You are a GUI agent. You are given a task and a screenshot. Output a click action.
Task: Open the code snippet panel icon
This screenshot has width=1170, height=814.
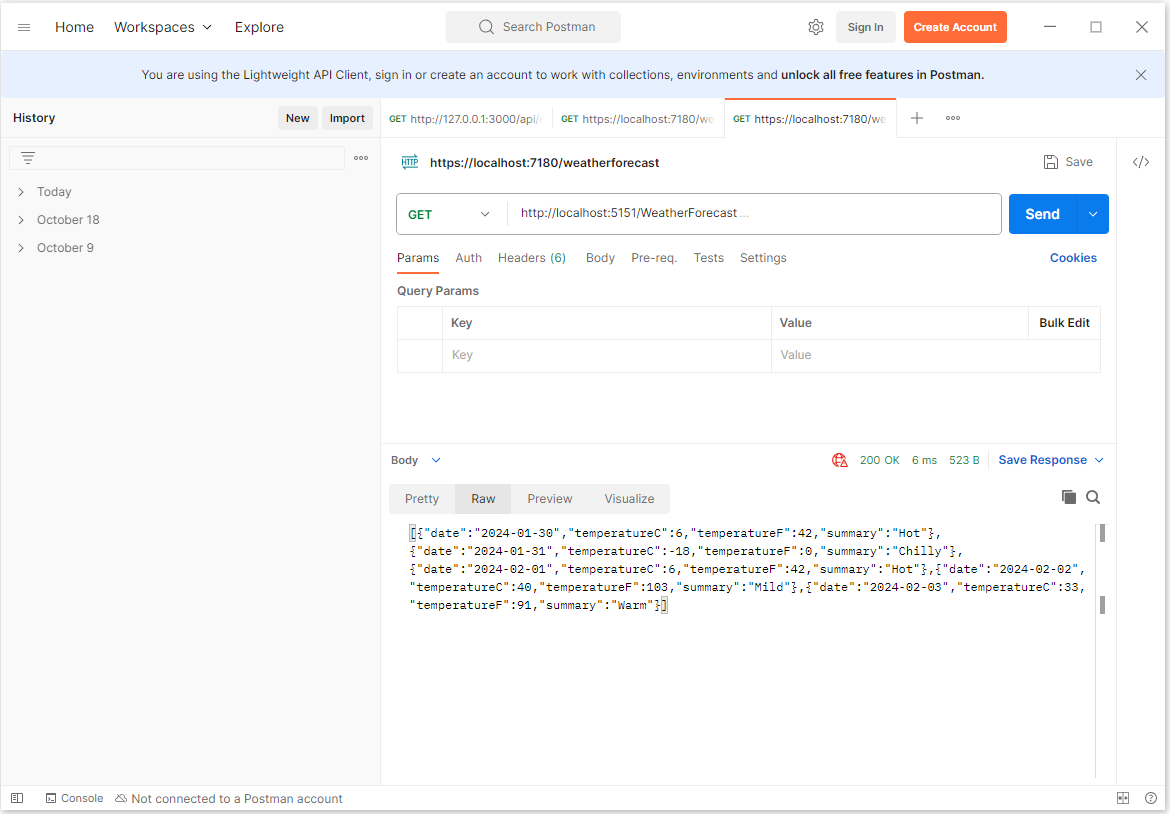1141,162
